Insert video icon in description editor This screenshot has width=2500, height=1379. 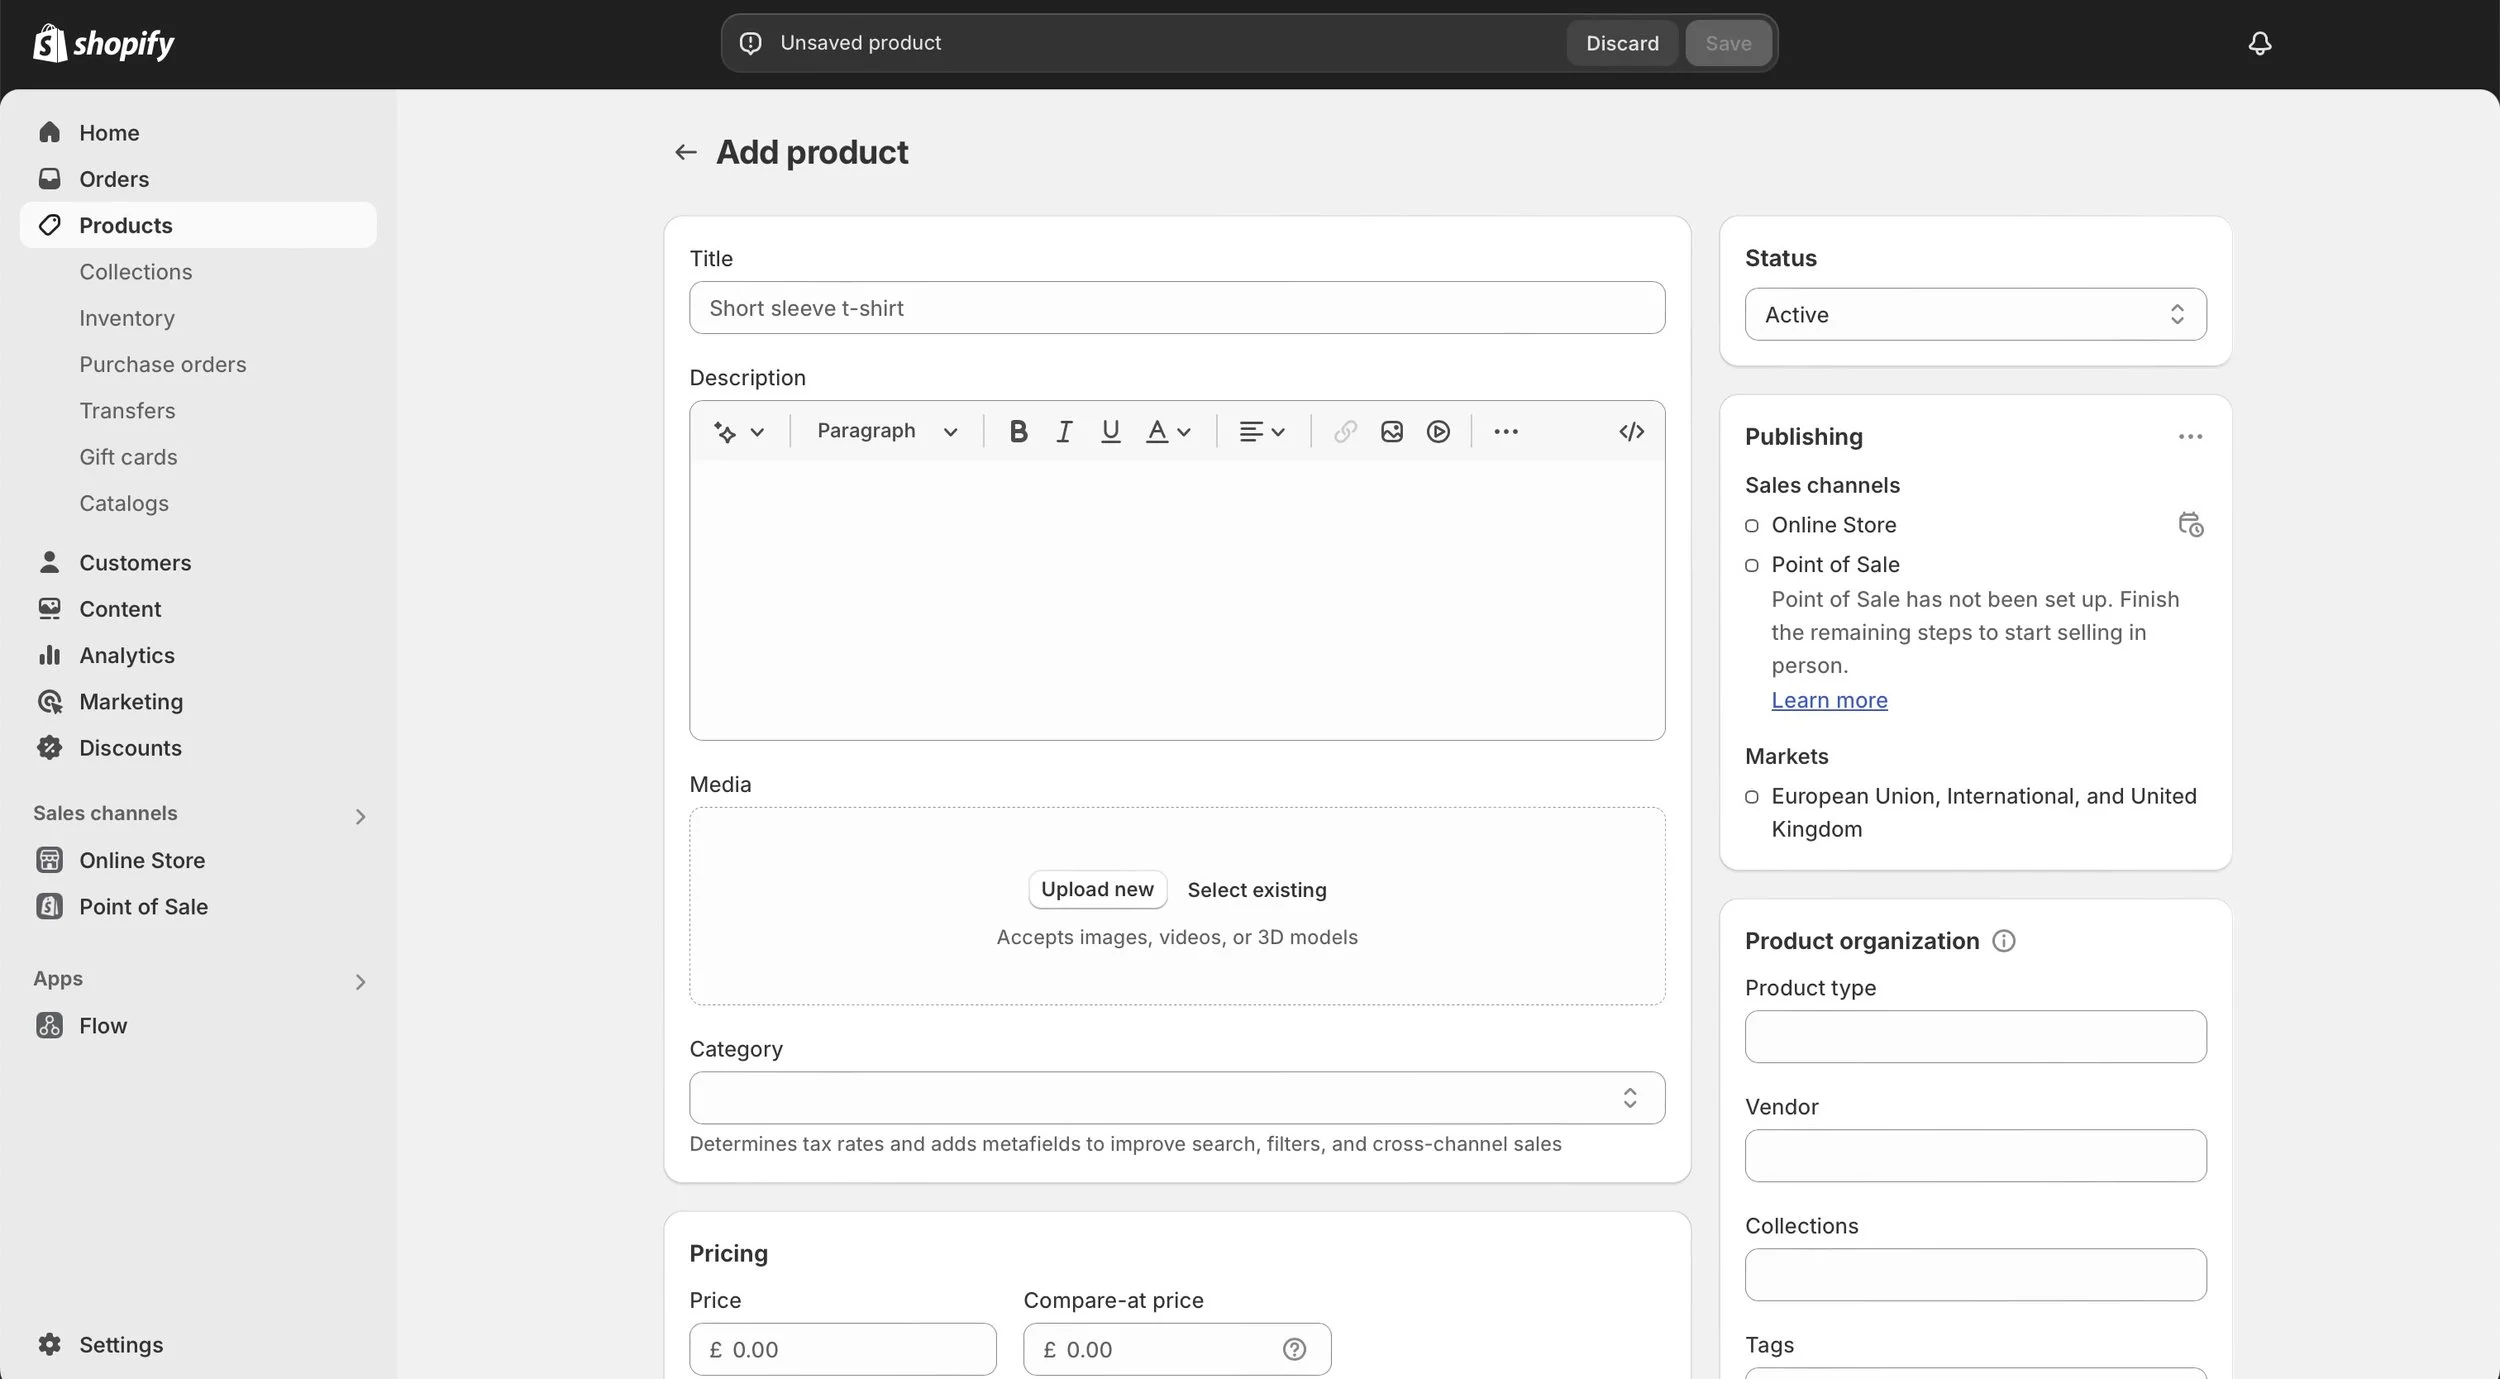[1438, 431]
